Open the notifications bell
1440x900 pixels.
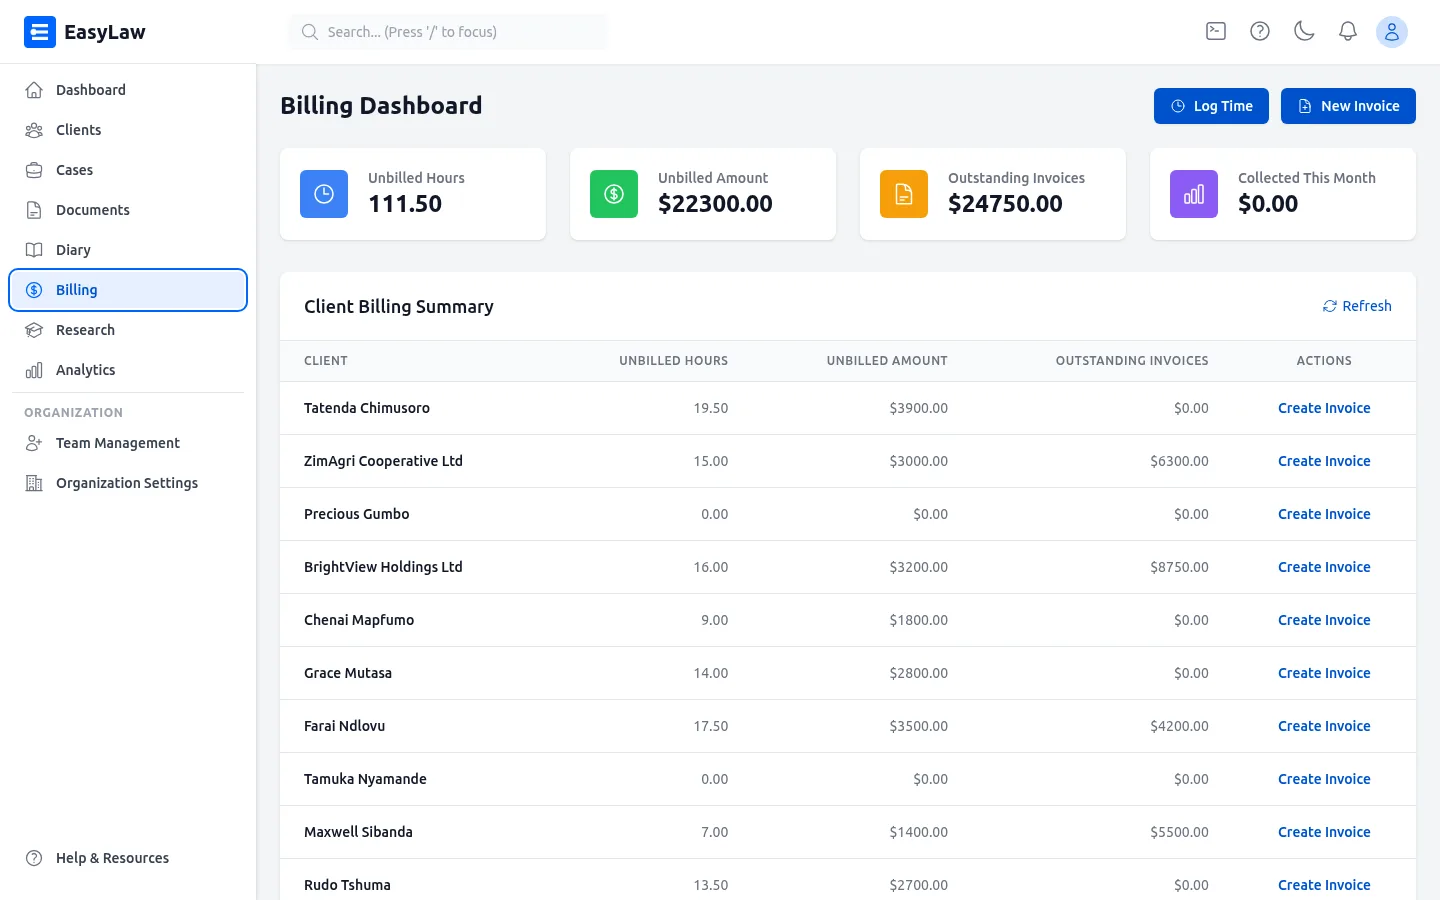click(1347, 31)
